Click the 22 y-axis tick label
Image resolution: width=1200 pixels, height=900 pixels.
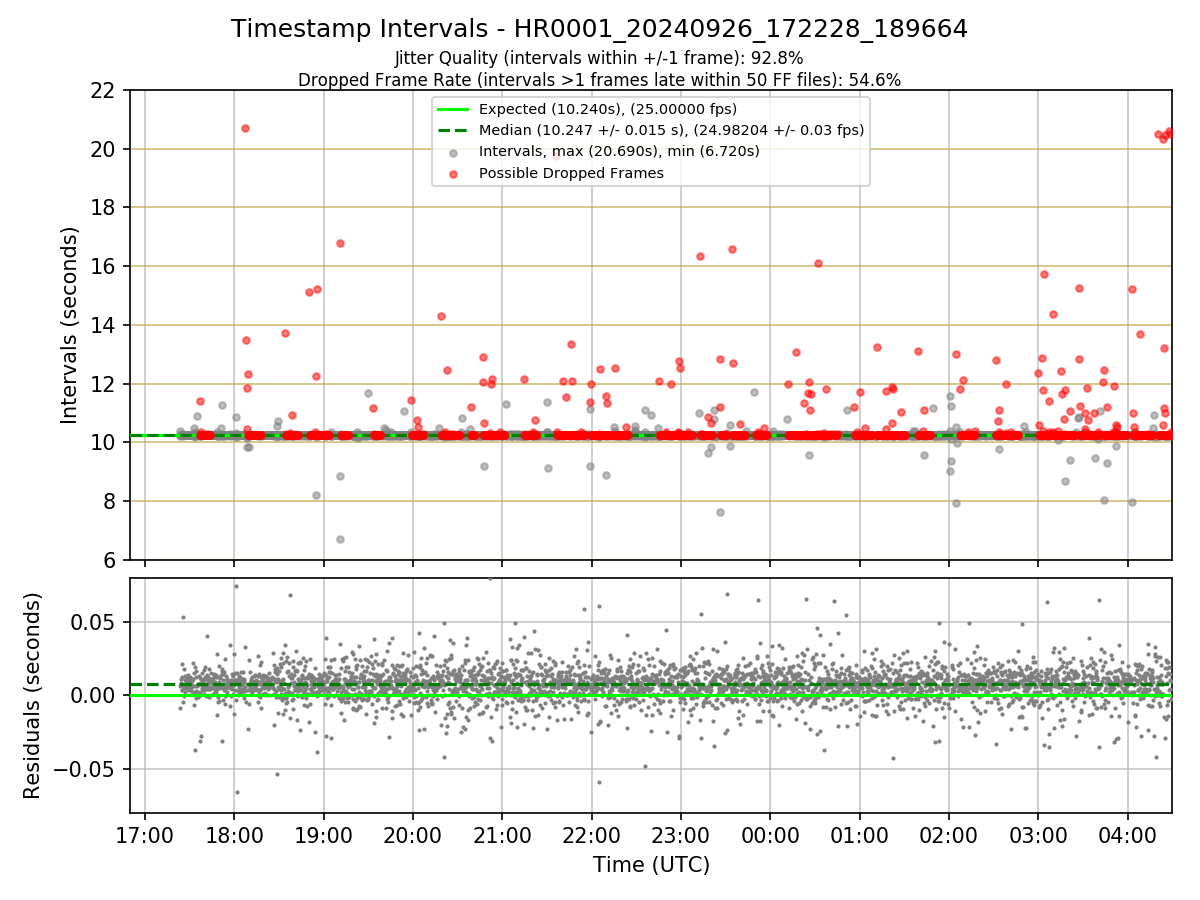104,91
